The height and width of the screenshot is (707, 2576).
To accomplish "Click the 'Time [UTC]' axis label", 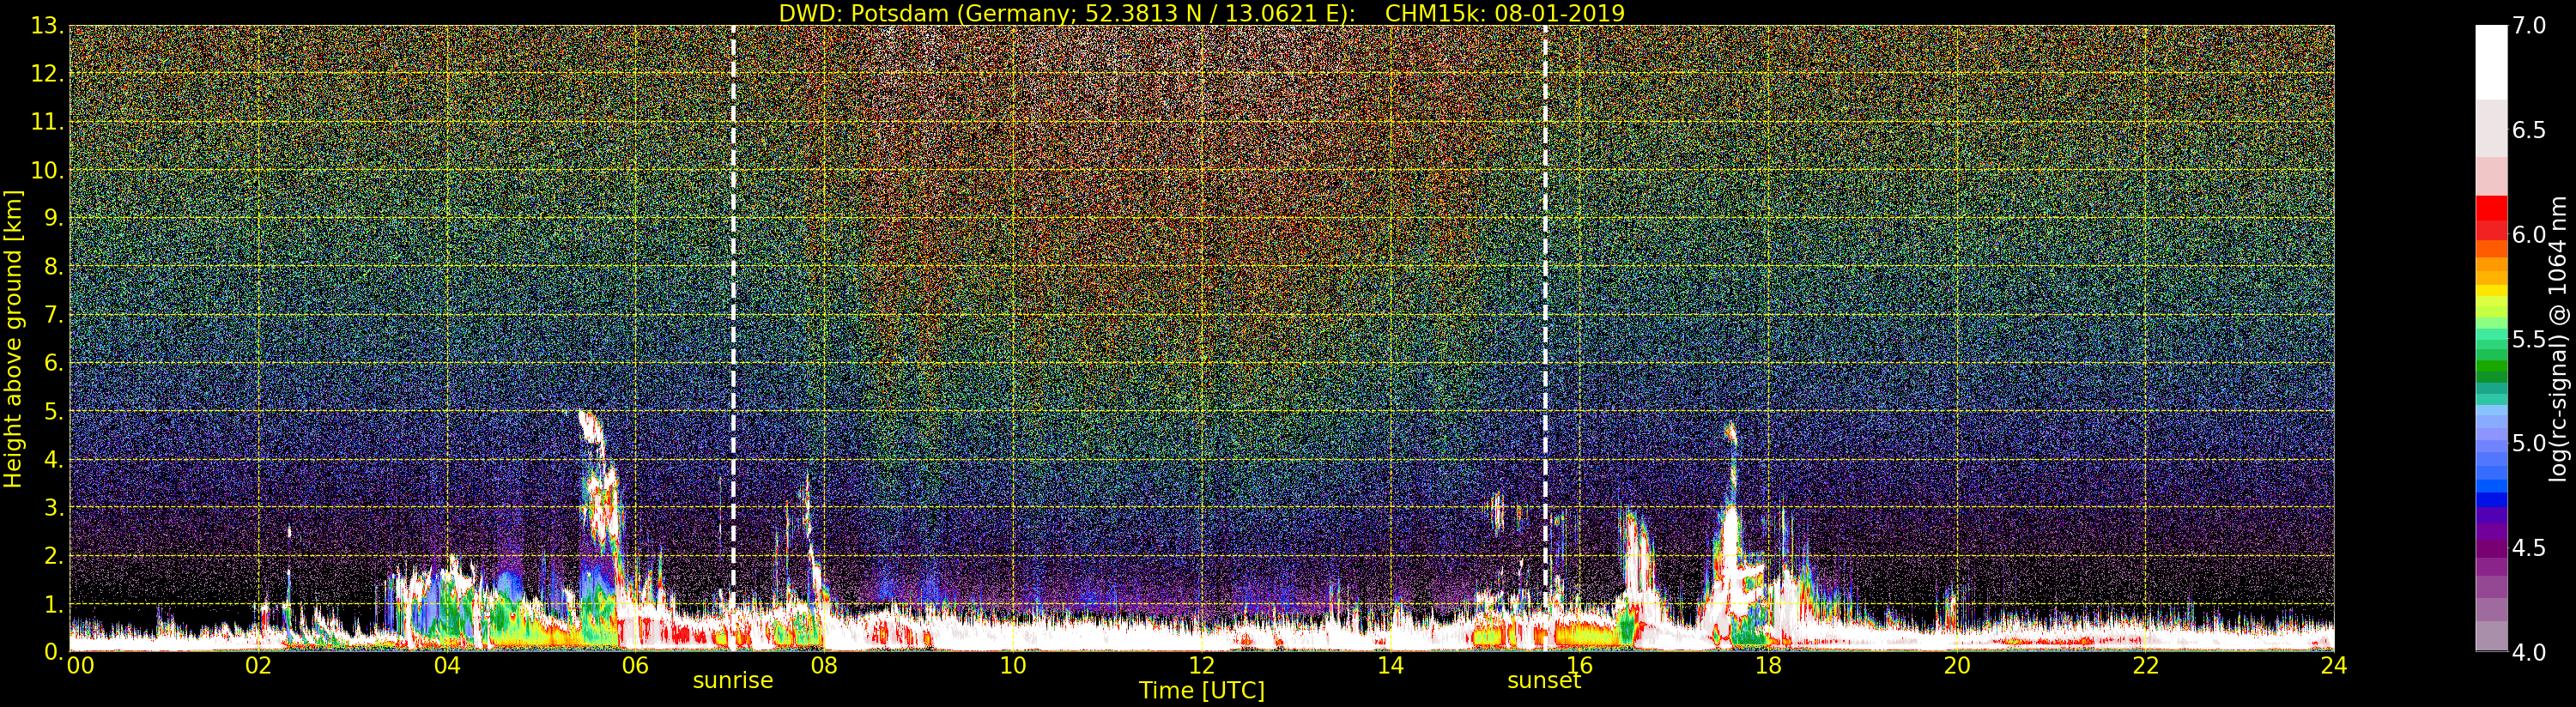I will click(1202, 691).
